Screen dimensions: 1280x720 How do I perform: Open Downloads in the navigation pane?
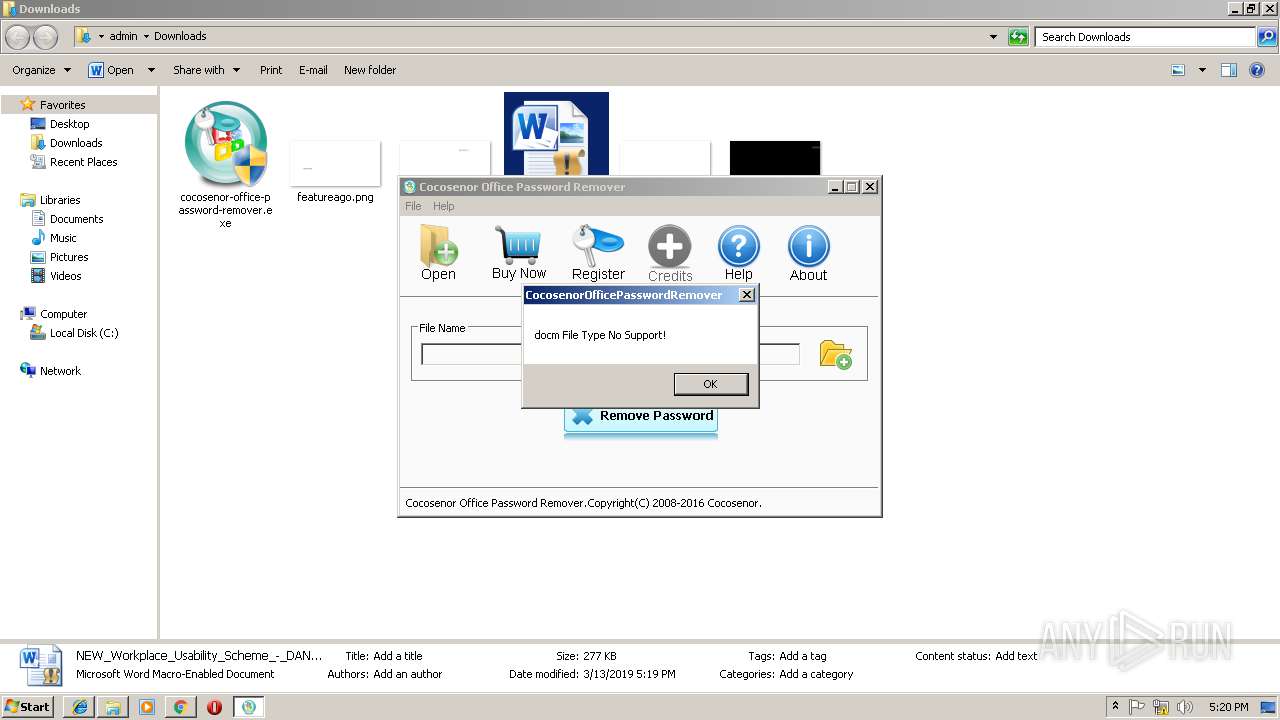pyautogui.click(x=76, y=143)
